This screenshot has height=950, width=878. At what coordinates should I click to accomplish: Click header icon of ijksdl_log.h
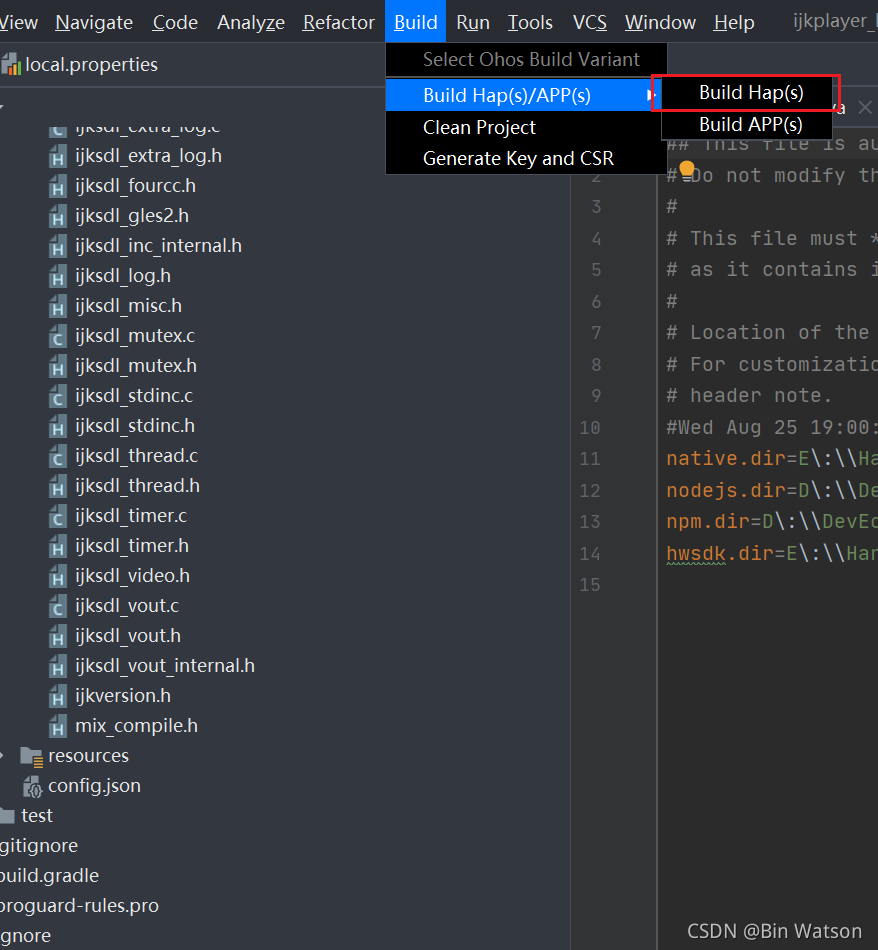pos(58,277)
